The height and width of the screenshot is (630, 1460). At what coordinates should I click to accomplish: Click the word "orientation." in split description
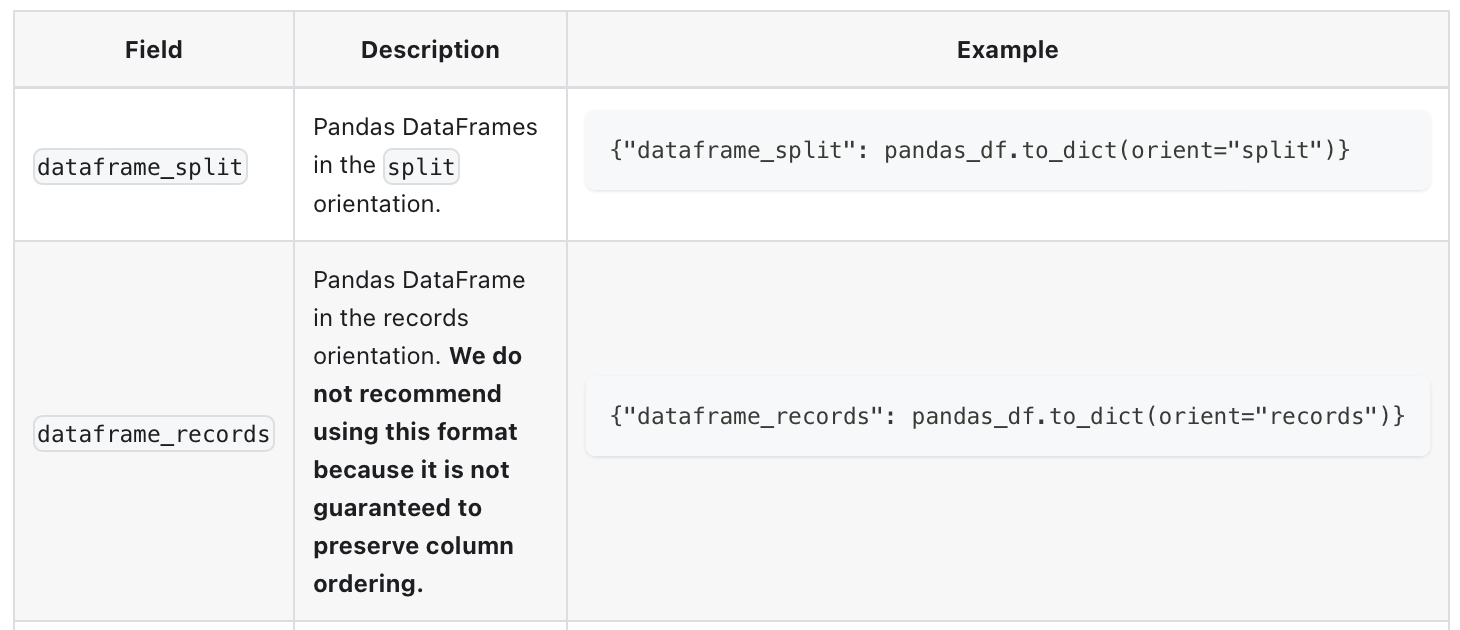click(370, 204)
